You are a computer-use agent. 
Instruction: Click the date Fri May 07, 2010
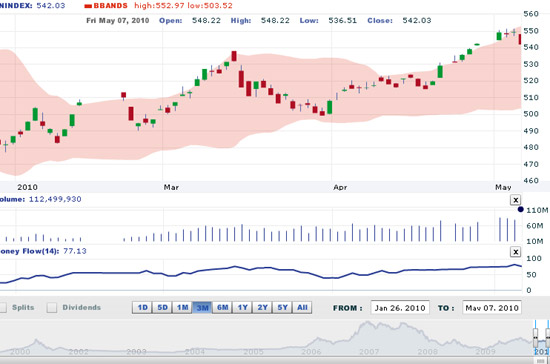pyautogui.click(x=118, y=21)
